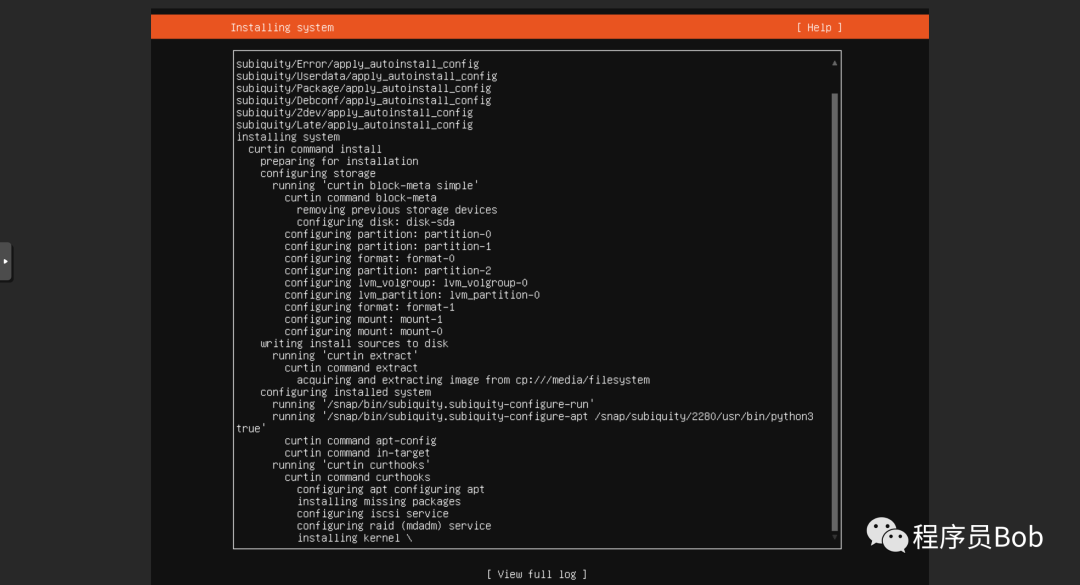
Task: Select 'configuring disk: disk-sda' log line
Action: (x=375, y=222)
